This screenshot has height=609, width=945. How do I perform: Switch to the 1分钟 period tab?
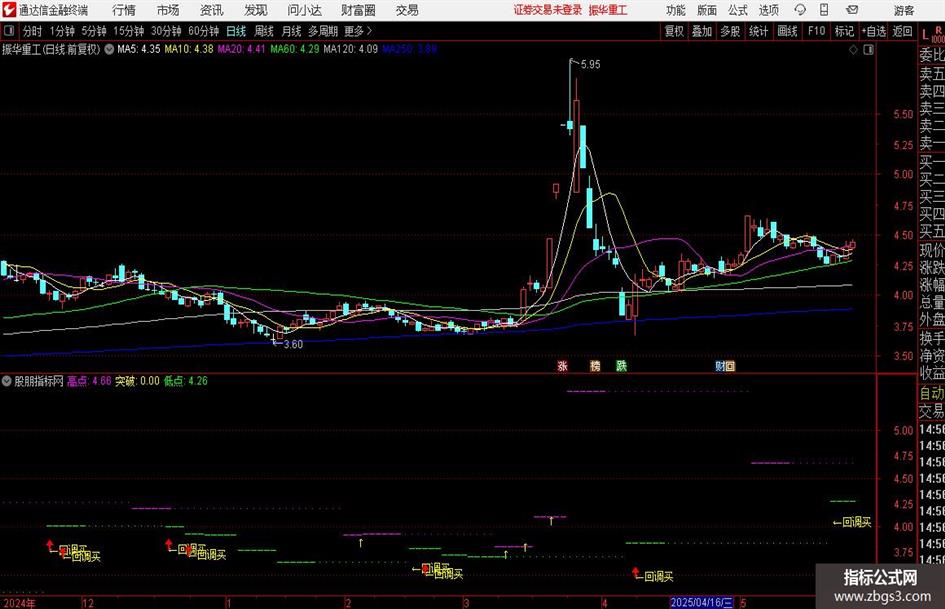61,31
